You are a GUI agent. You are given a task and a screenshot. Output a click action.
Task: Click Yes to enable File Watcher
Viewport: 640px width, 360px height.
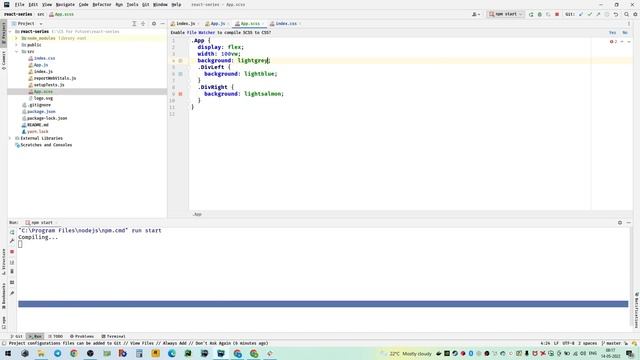pyautogui.click(x=612, y=32)
